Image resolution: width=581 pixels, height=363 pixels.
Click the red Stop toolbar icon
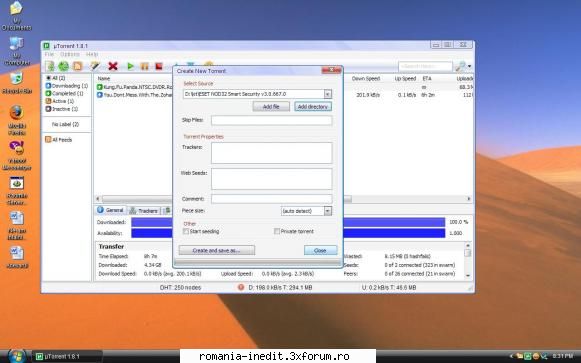click(159, 66)
